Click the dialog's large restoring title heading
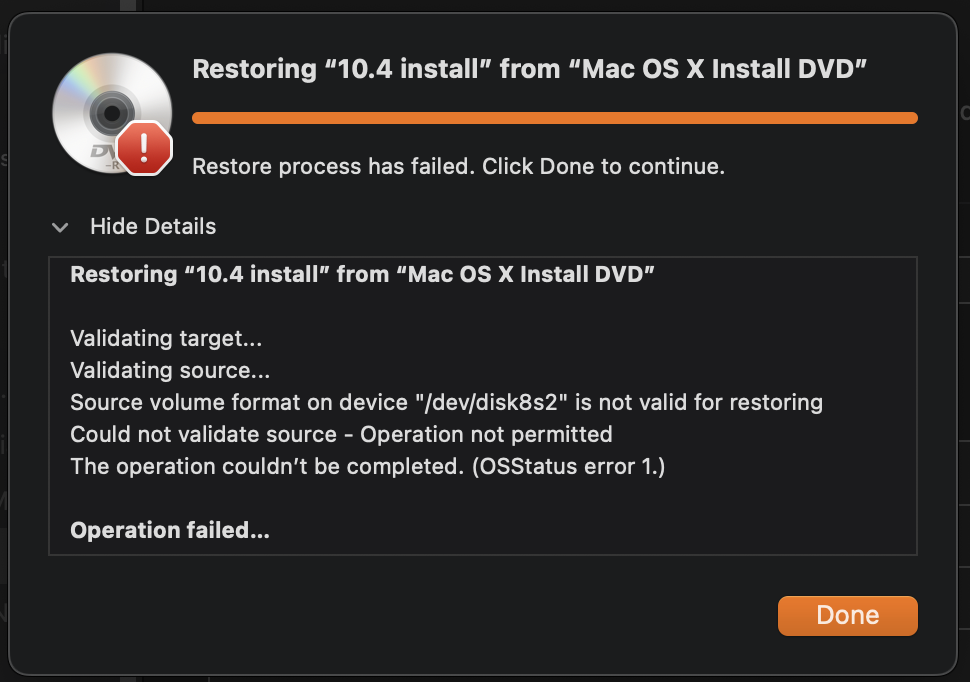 528,70
